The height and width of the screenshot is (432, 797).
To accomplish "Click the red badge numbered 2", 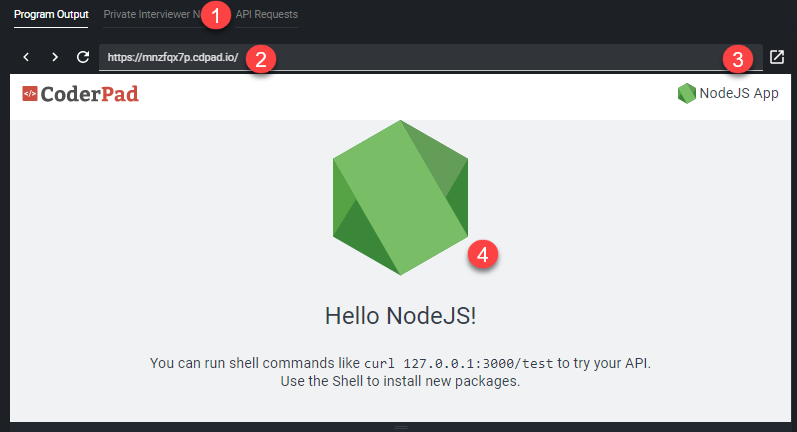I will click(x=260, y=58).
